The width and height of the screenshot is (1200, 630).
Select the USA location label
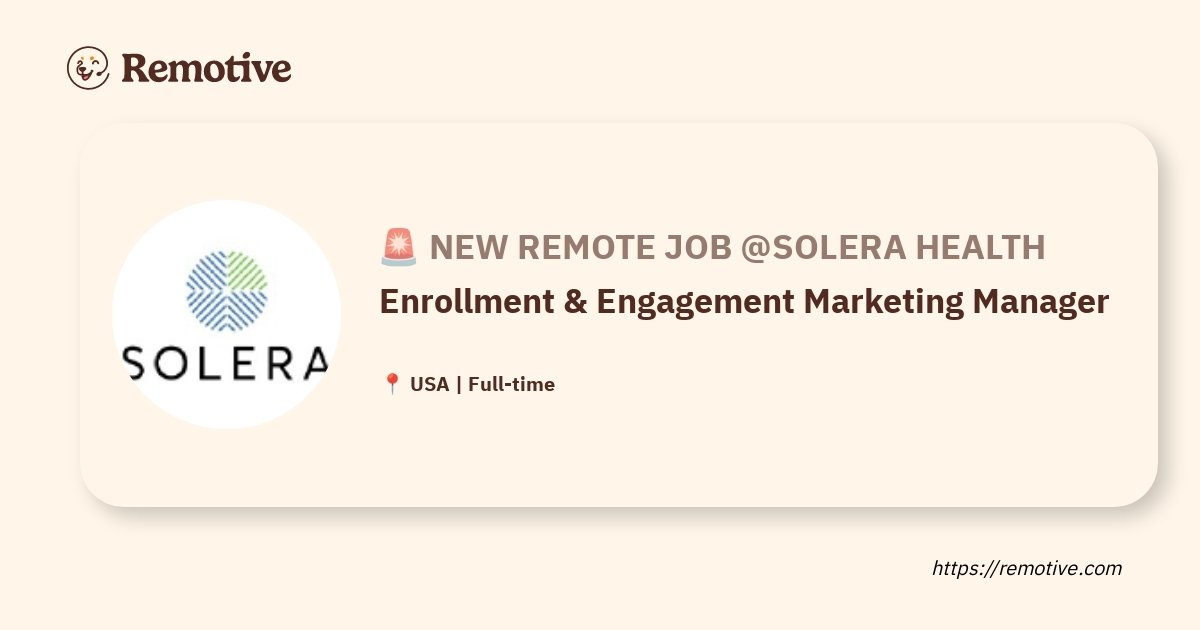[x=429, y=384]
